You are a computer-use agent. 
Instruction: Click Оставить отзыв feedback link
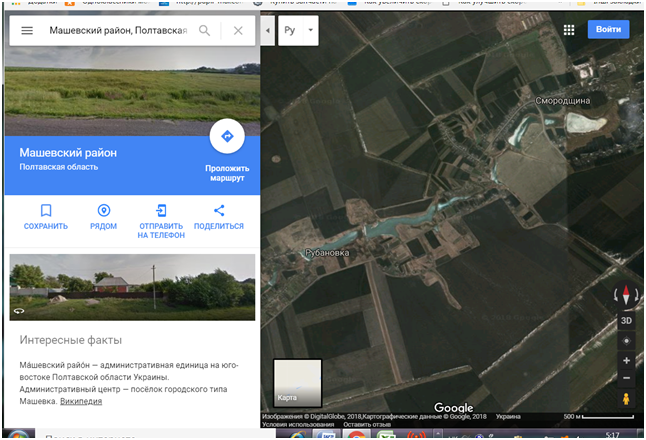coord(367,424)
